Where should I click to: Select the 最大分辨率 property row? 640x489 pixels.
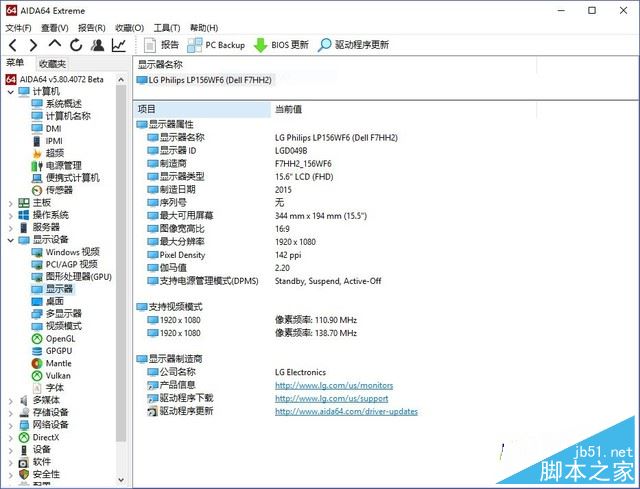232,242
